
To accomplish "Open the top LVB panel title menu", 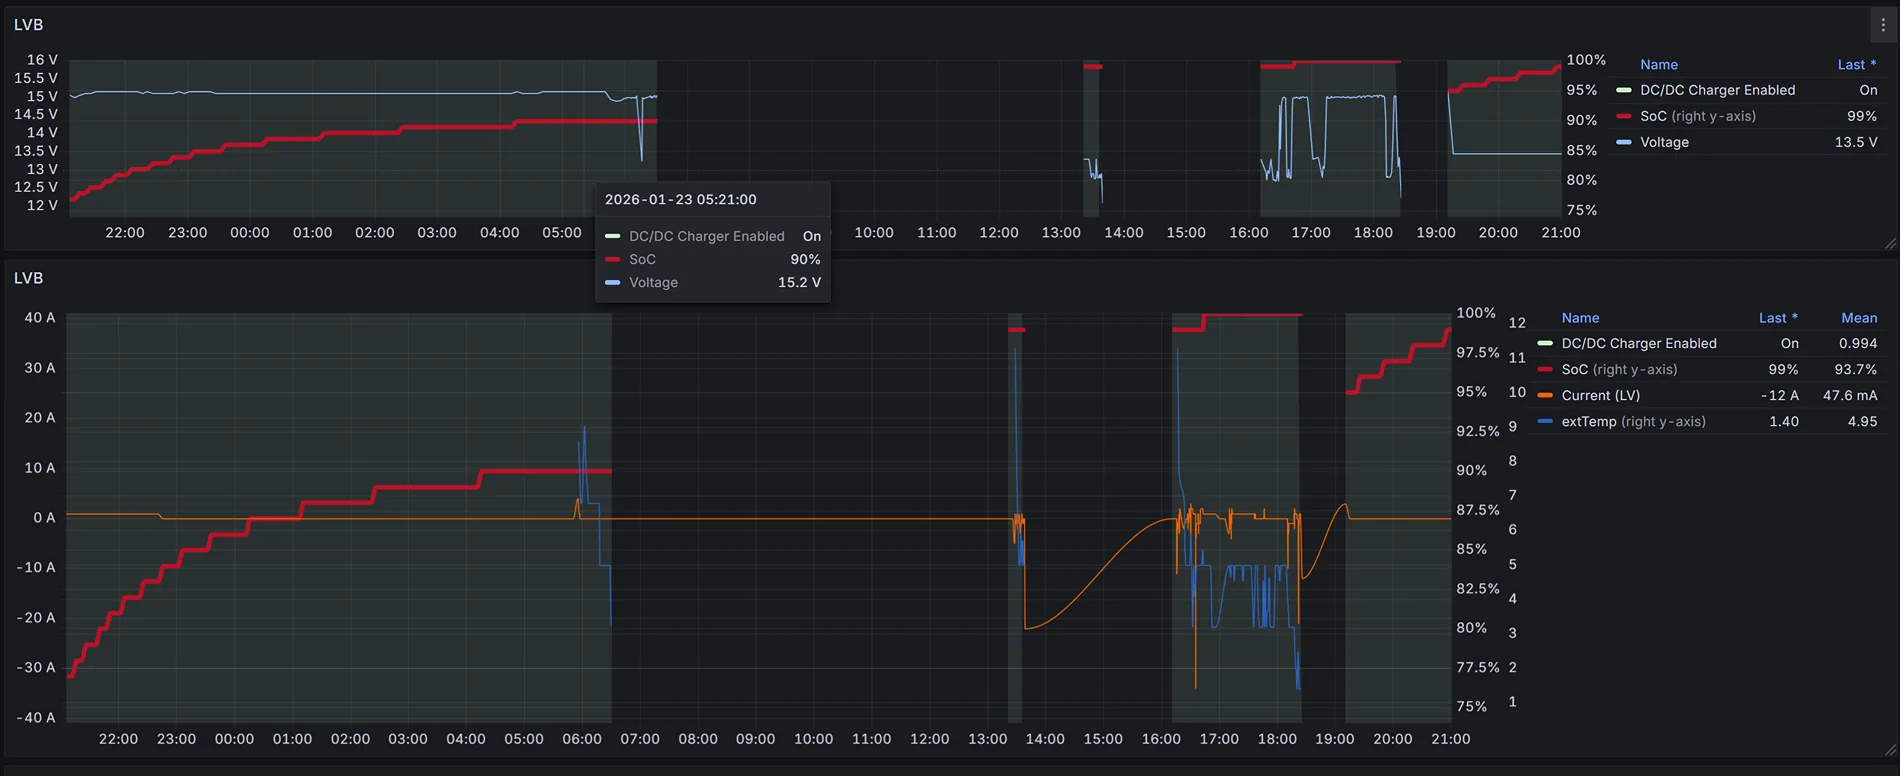I will click(28, 25).
